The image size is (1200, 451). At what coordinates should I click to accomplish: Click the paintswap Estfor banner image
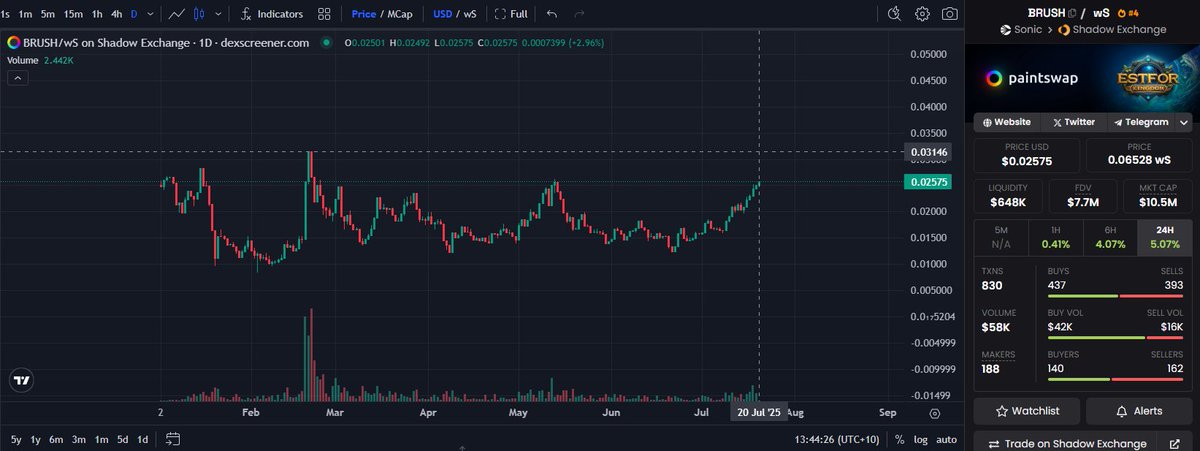[x=1083, y=78]
